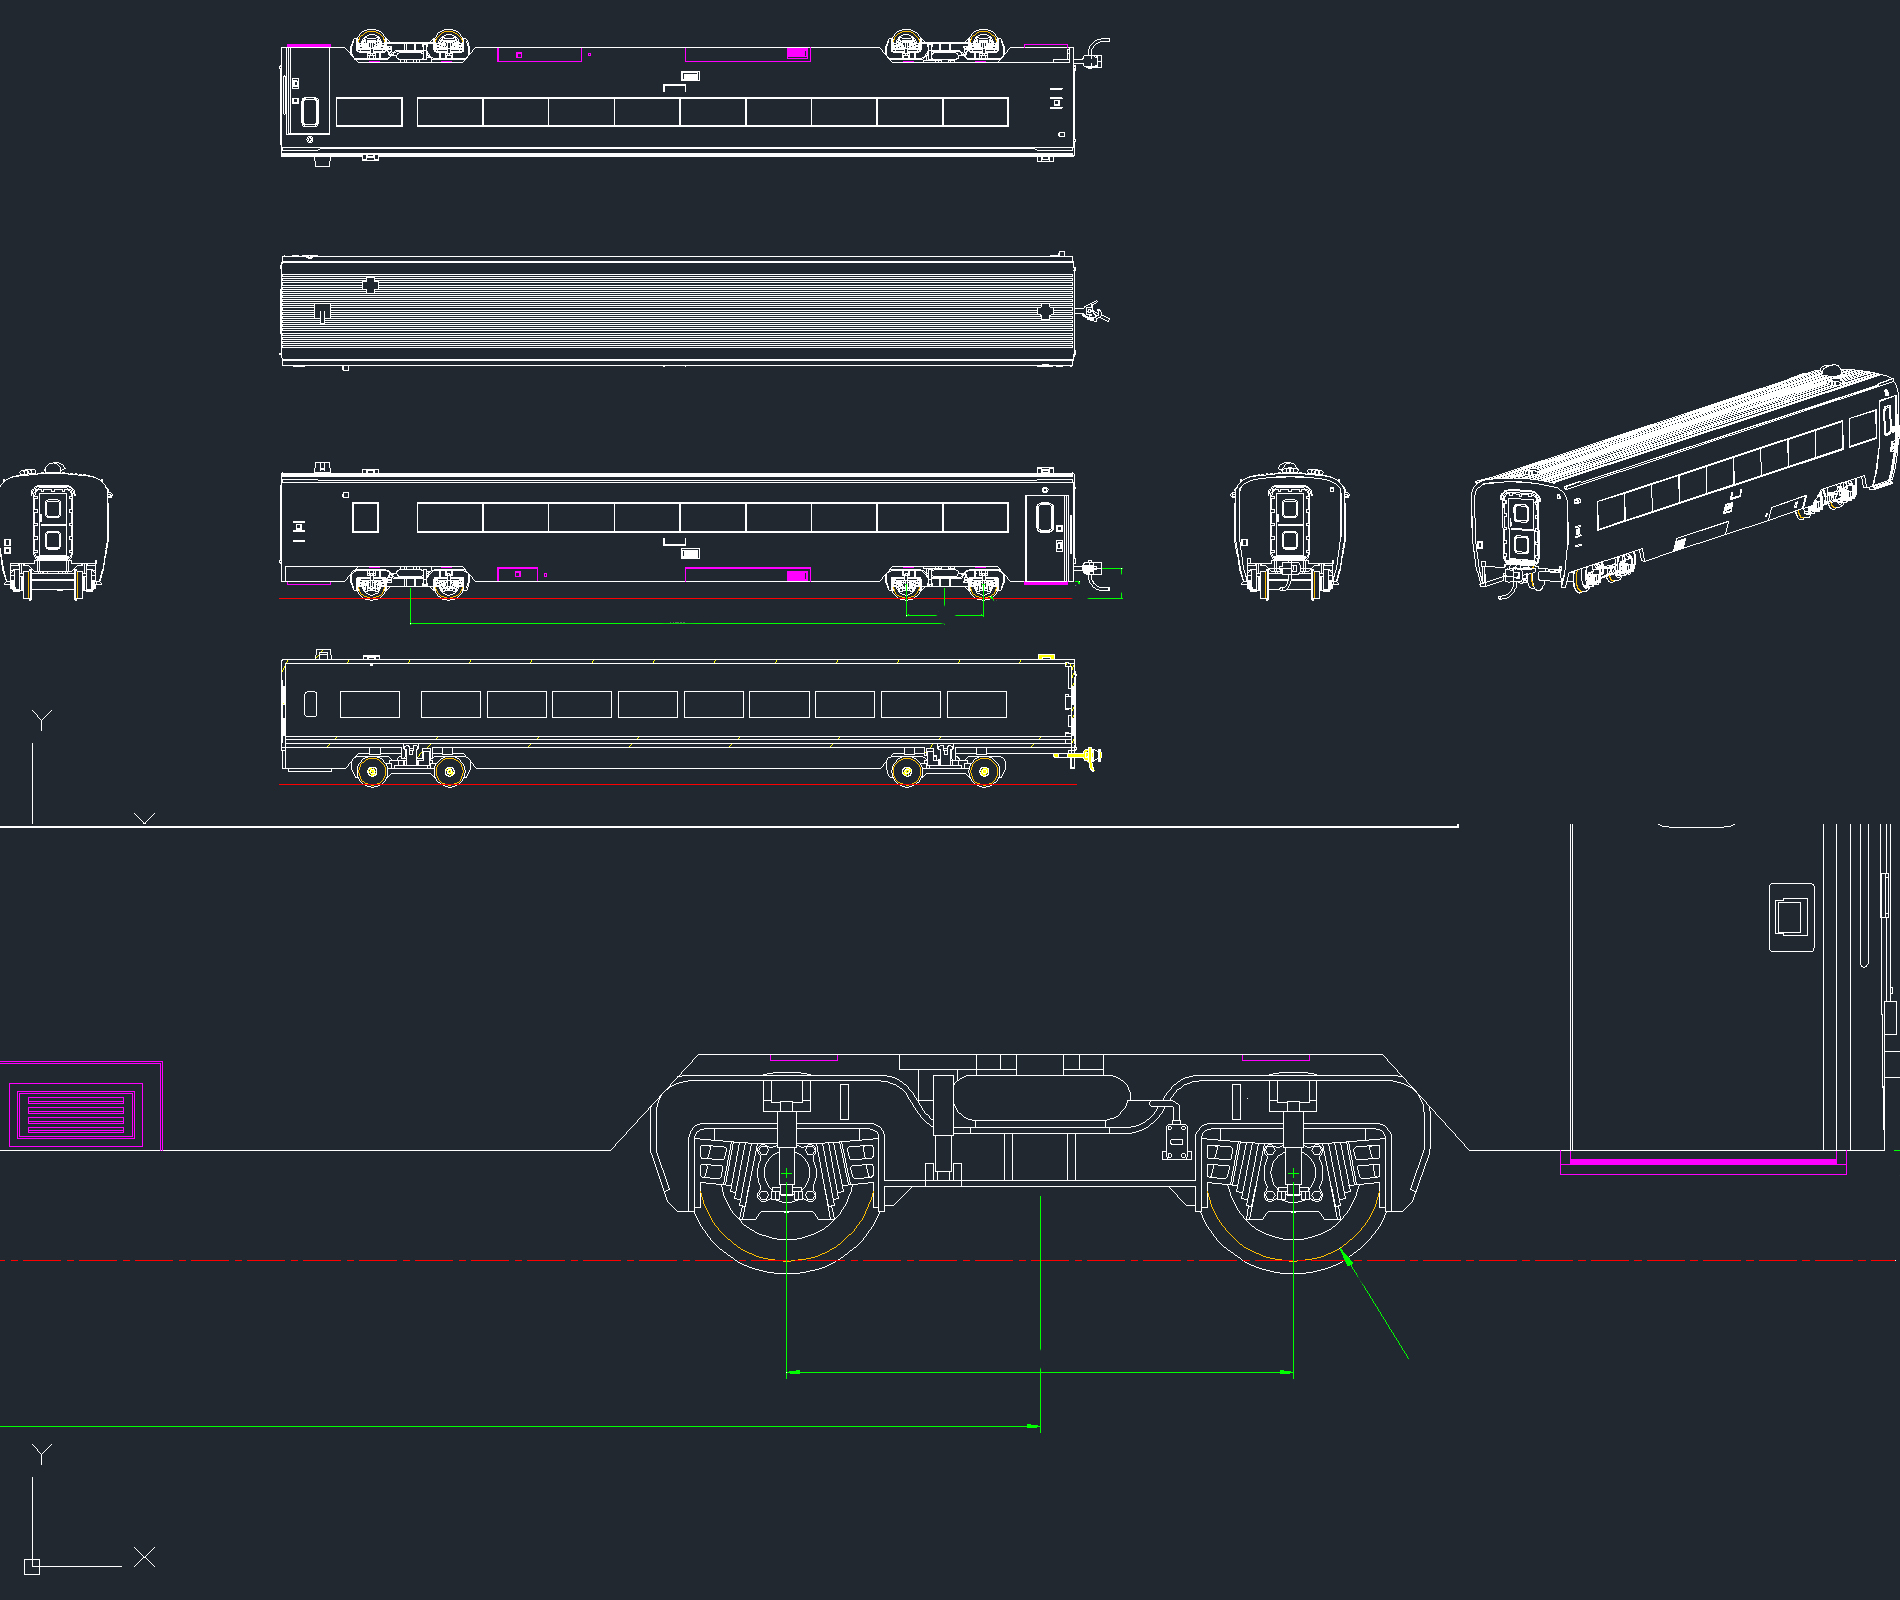
Task: Select the air reservoir tank in the bogie center
Action: pyautogui.click(x=1040, y=1098)
